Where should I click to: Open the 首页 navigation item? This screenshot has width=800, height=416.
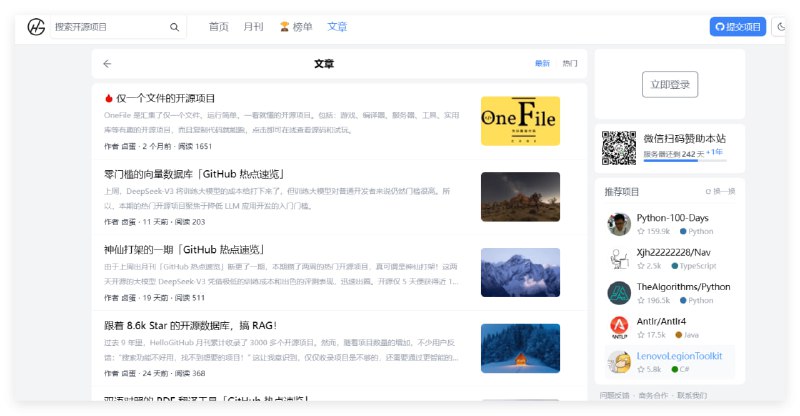(x=219, y=27)
